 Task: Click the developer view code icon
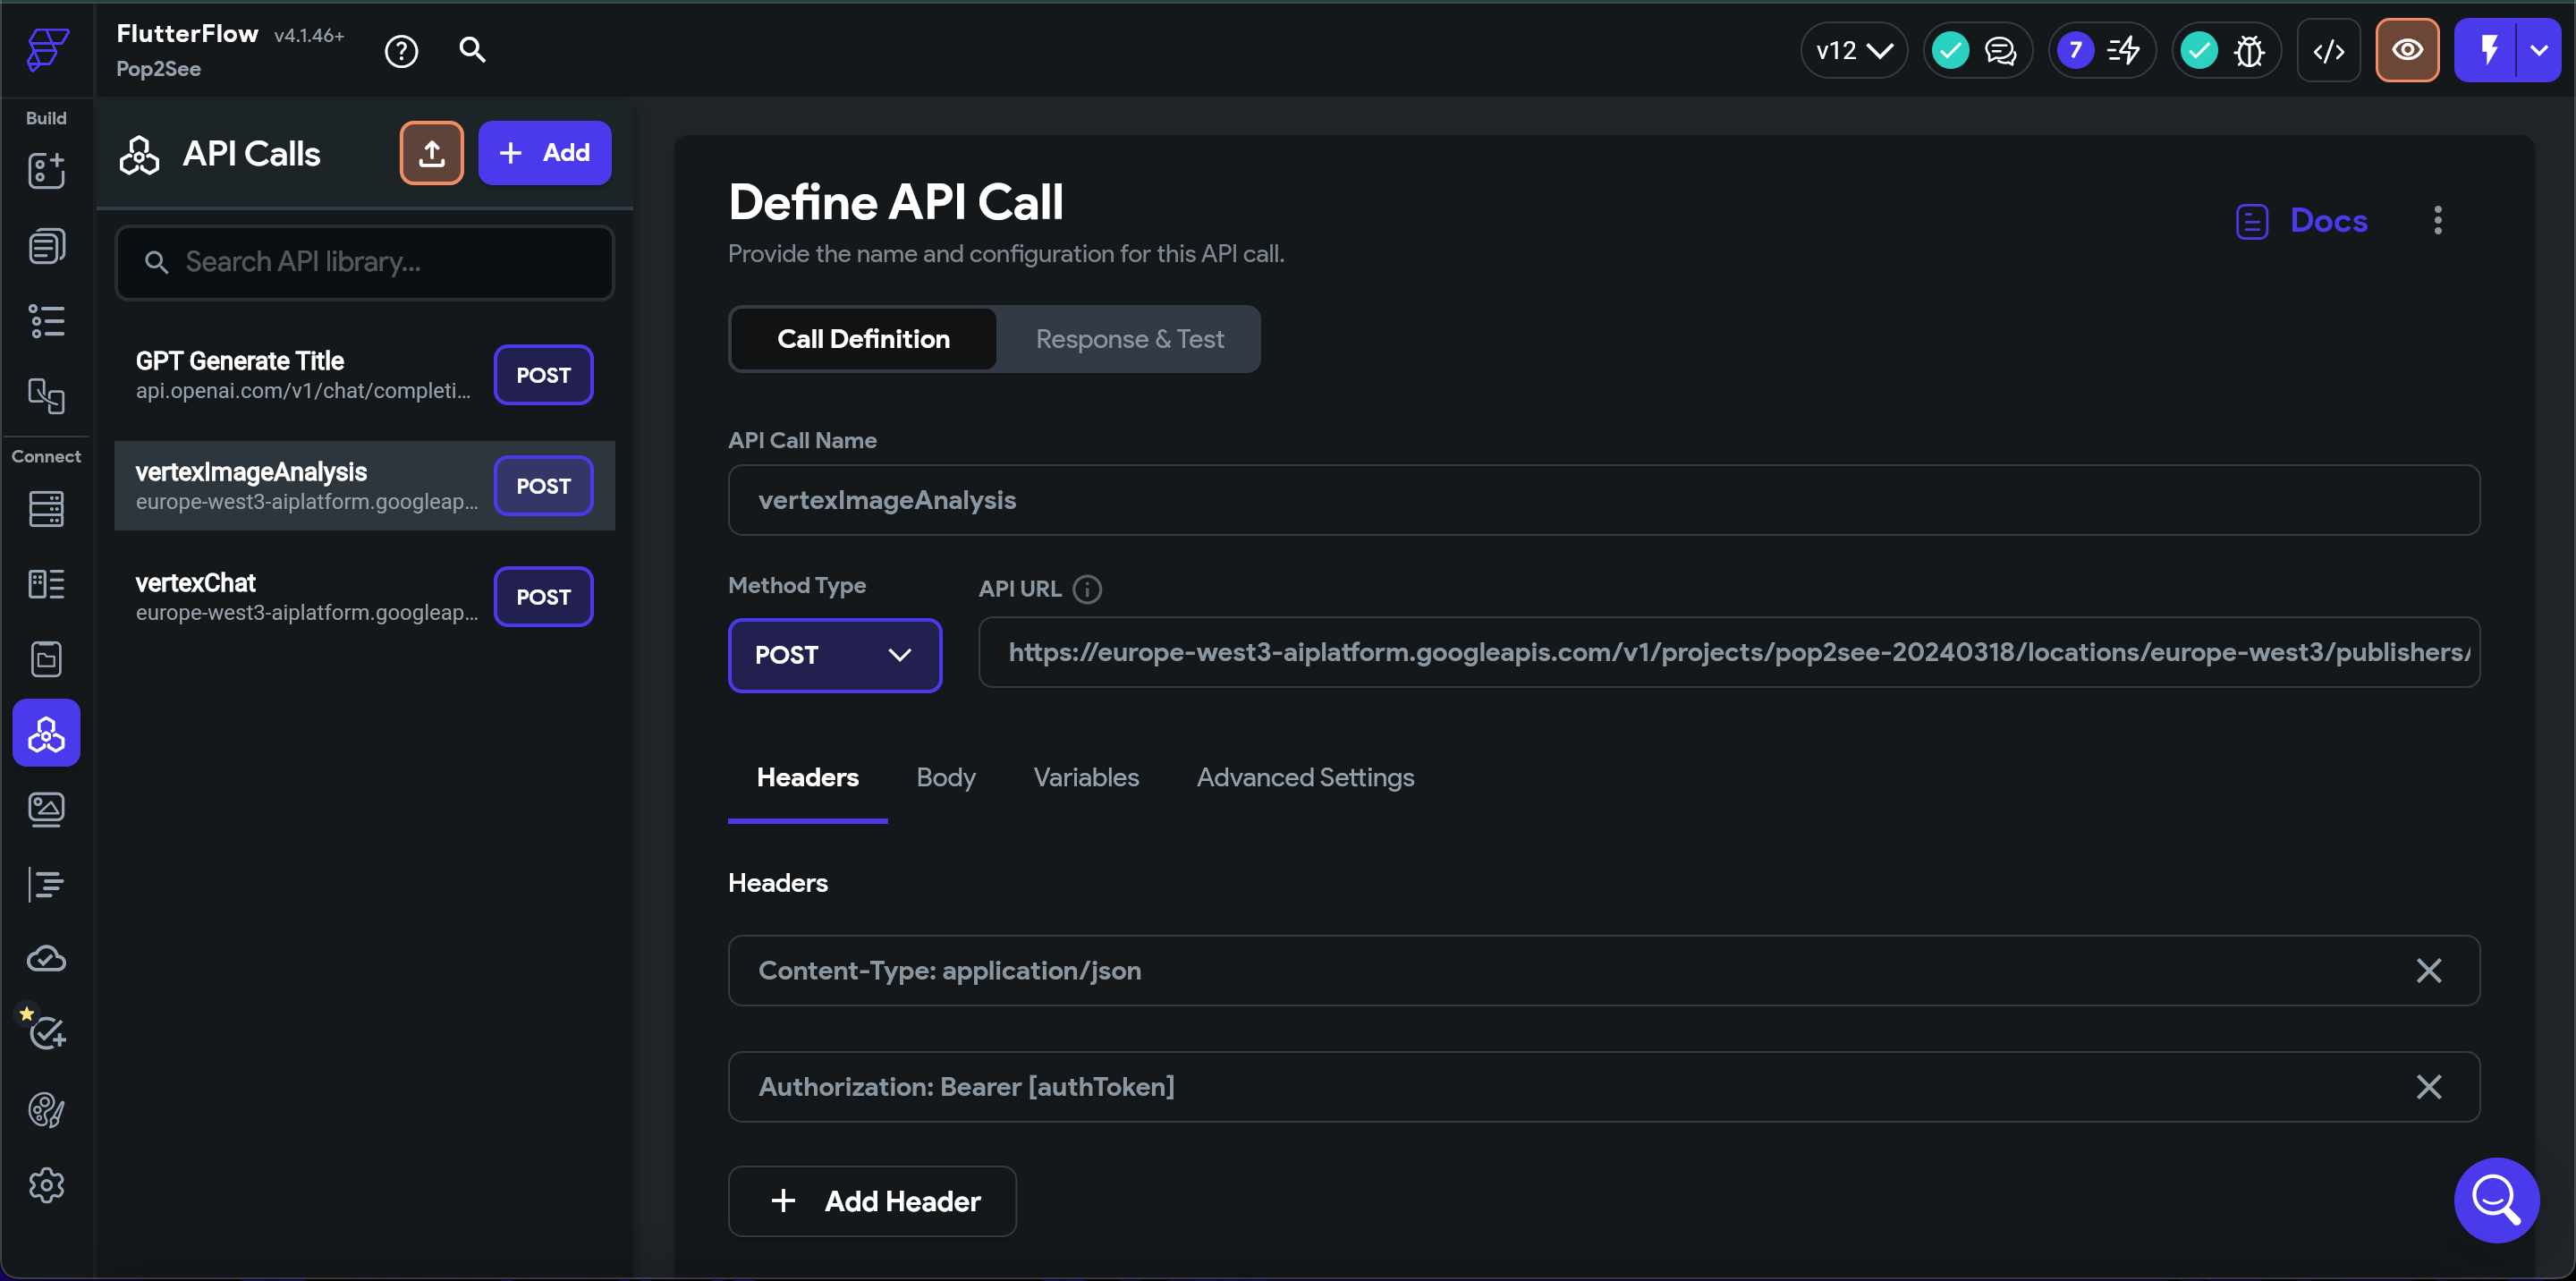click(x=2328, y=51)
